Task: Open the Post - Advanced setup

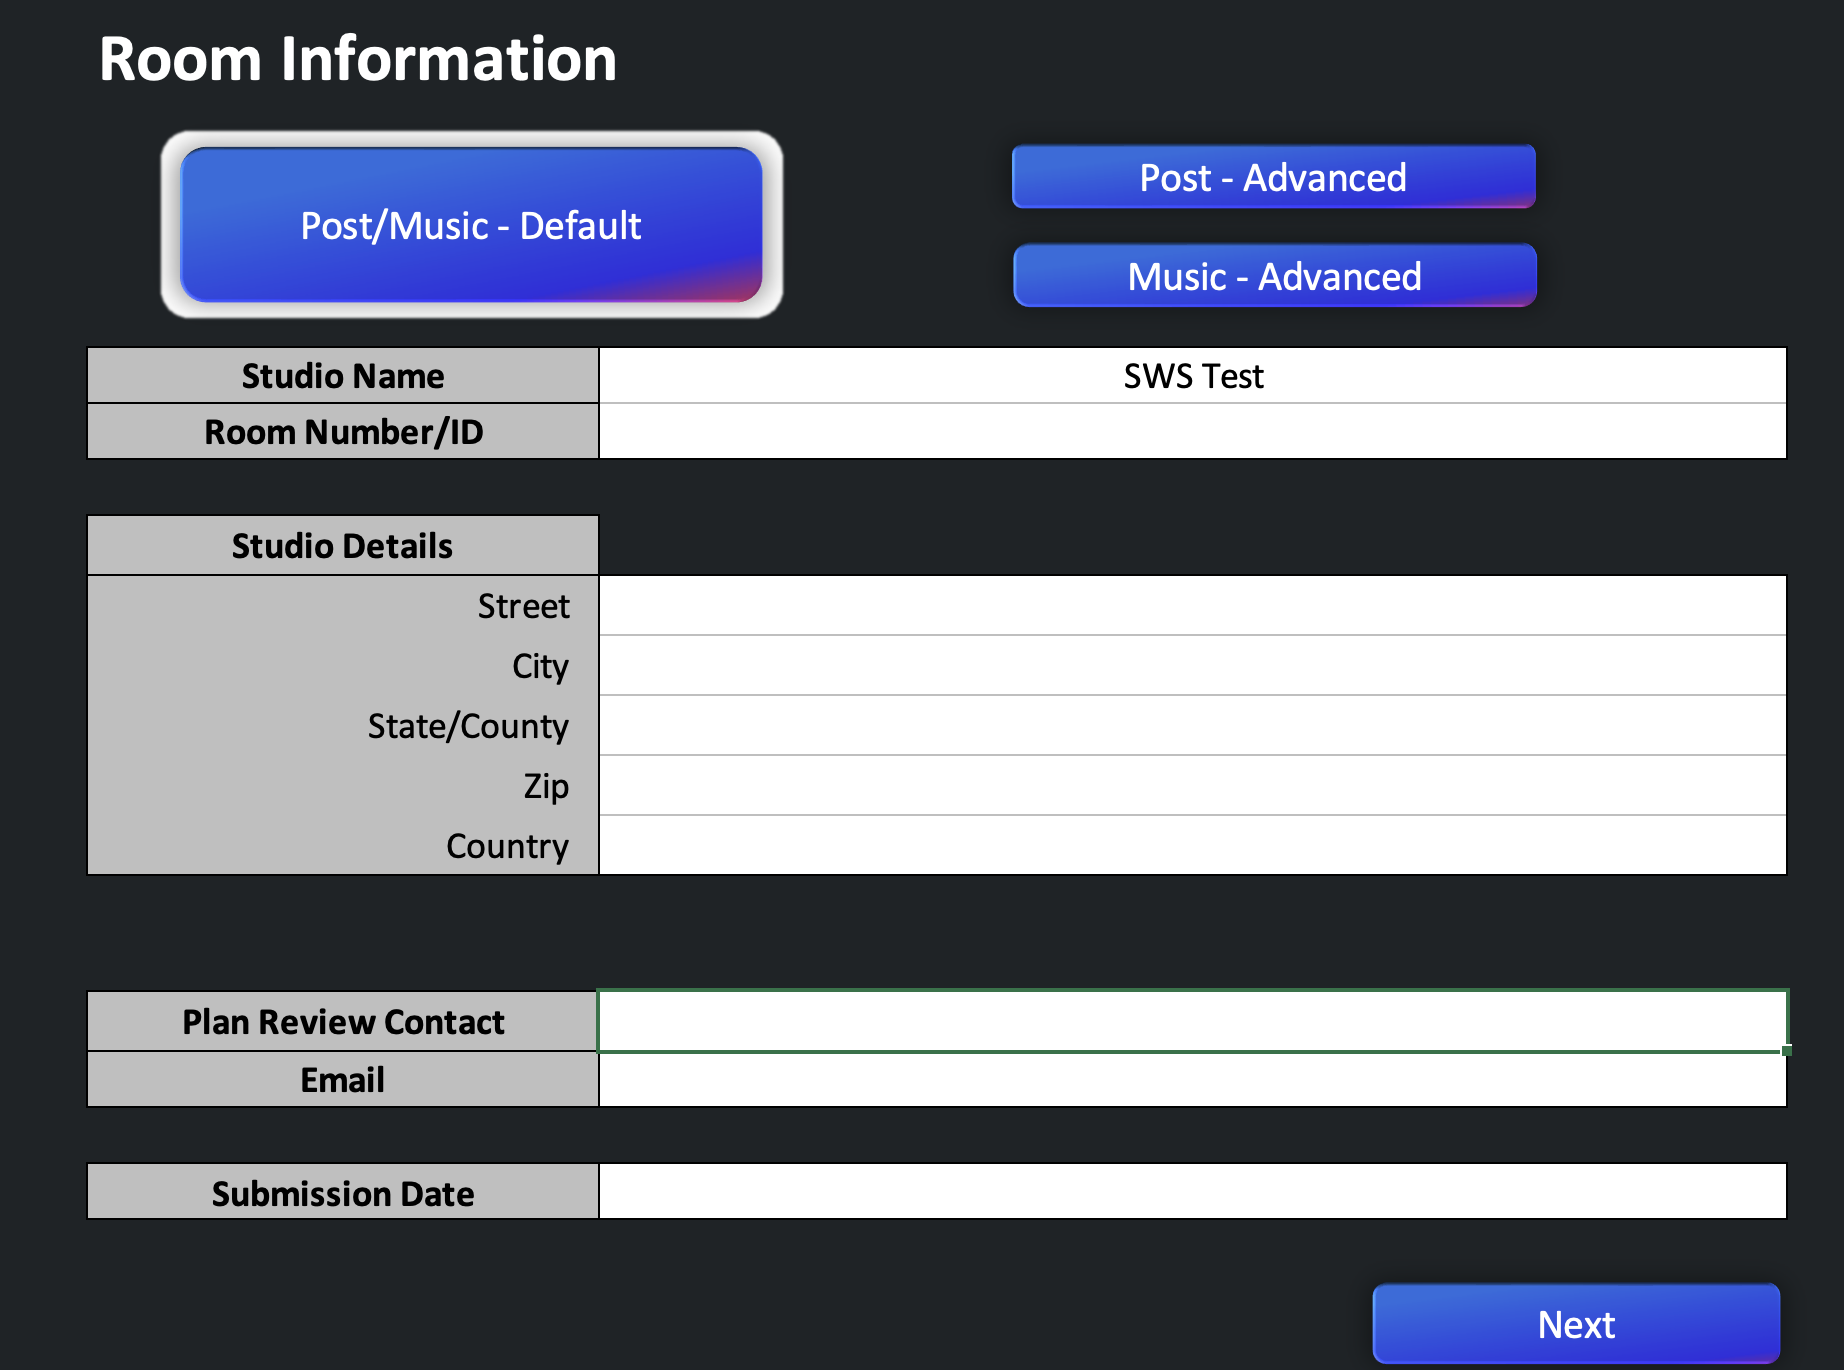Action: (1271, 177)
